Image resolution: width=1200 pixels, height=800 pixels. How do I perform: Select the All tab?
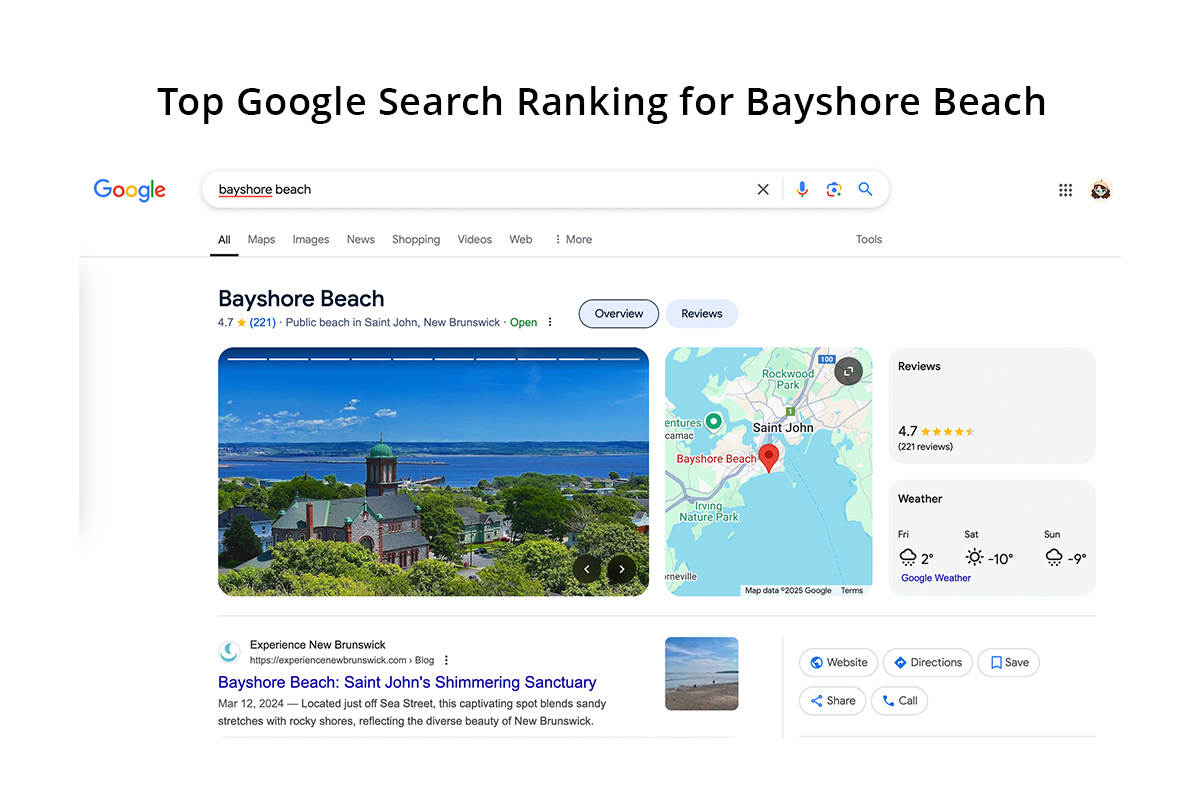click(224, 239)
